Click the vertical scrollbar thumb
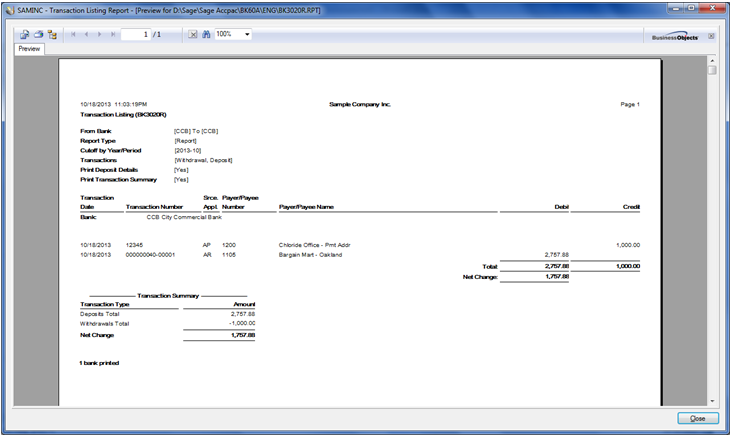This screenshot has width=731, height=437. coord(712,72)
